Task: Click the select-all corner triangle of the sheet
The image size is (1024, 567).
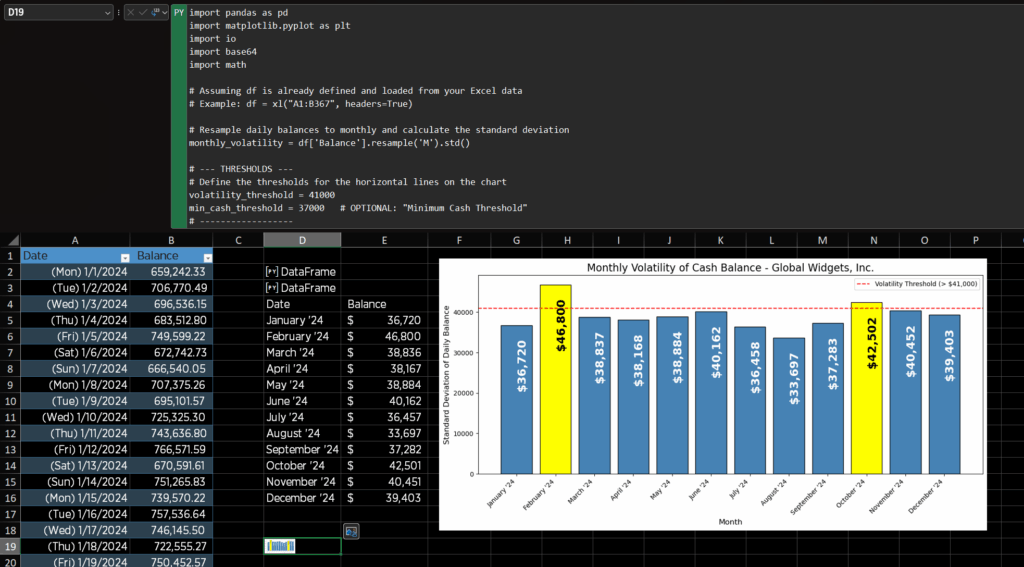Action: point(10,240)
